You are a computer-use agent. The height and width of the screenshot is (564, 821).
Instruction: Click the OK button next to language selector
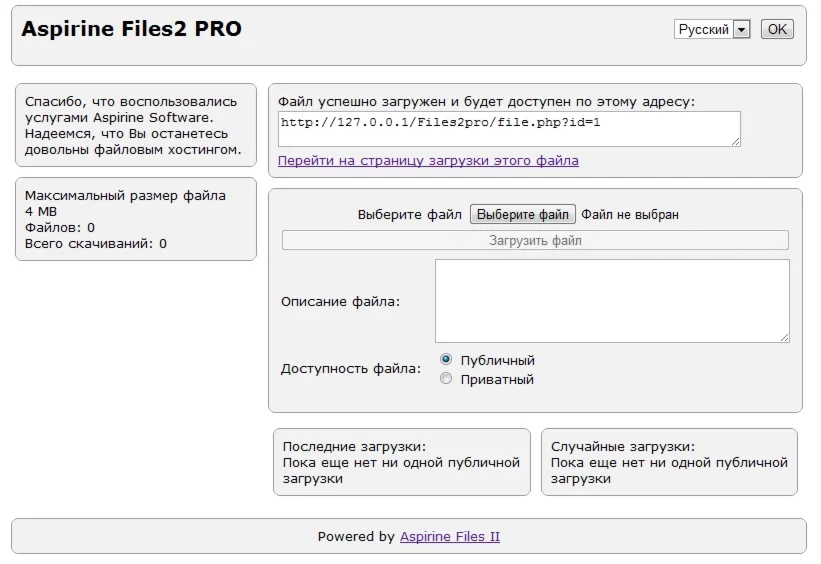tap(777, 30)
